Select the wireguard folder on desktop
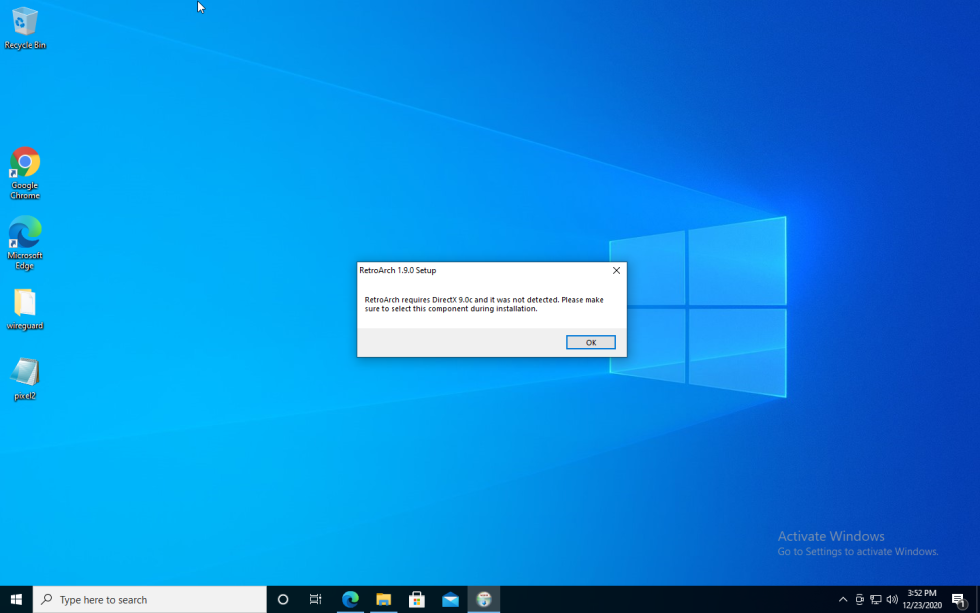 (25, 308)
